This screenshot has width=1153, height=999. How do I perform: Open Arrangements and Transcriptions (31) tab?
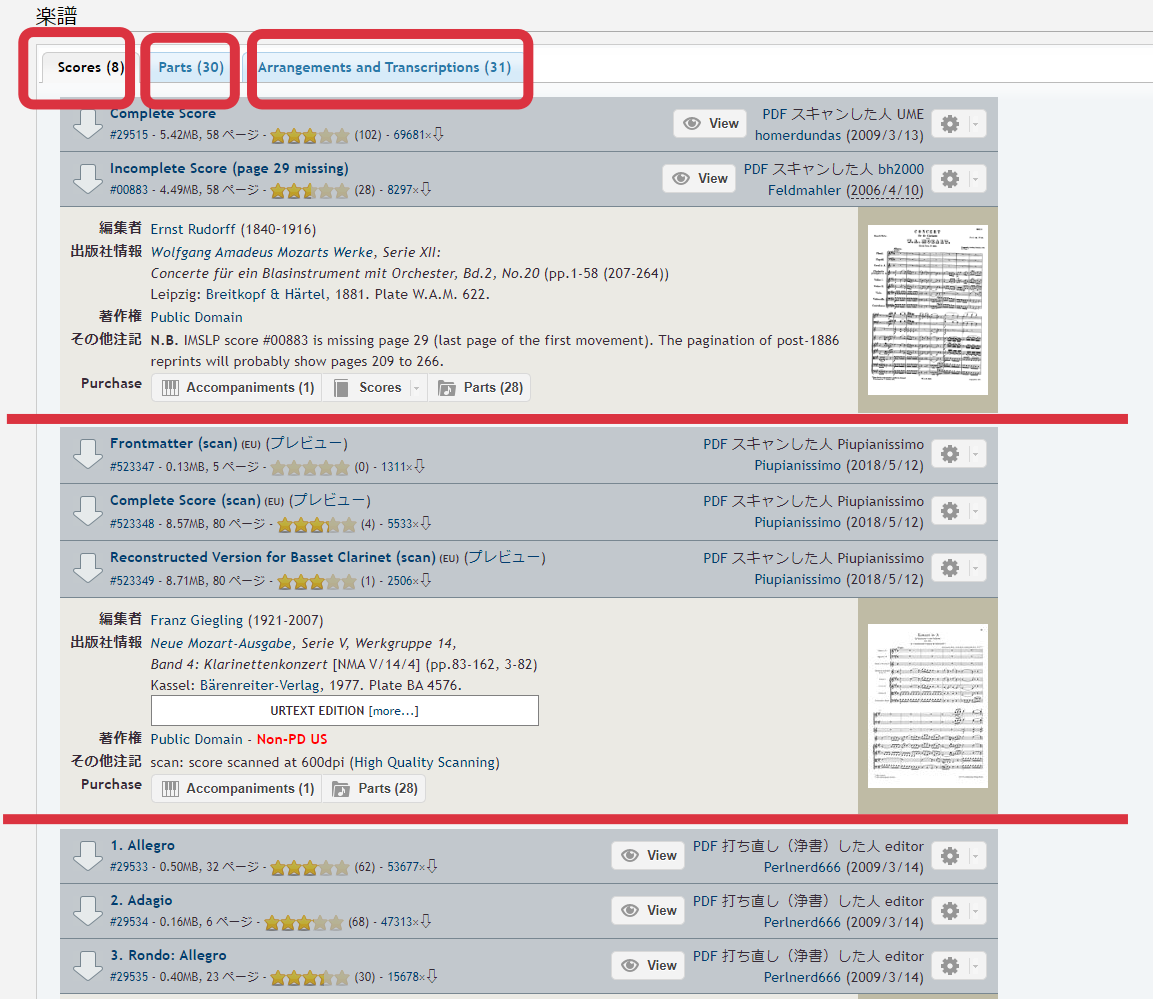(384, 68)
